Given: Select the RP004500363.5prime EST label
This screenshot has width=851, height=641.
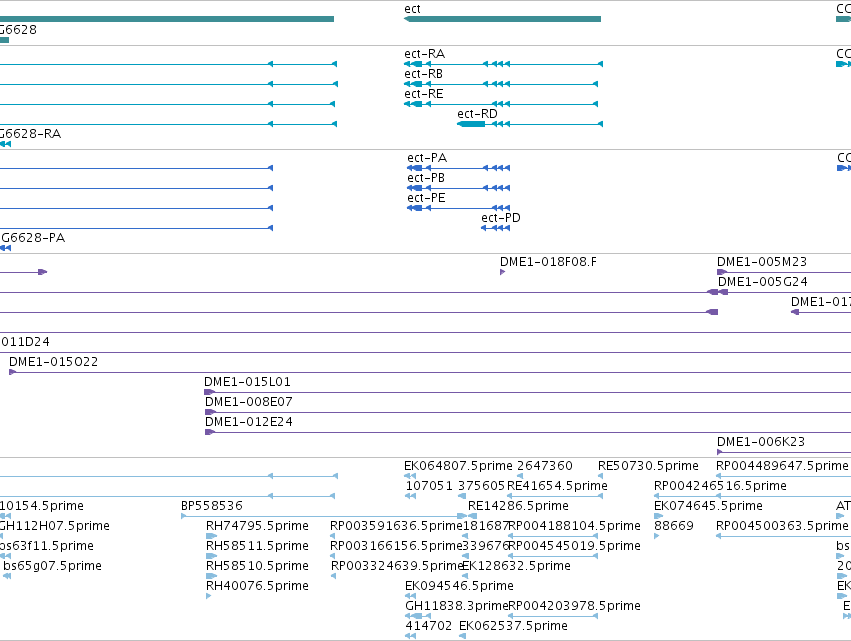Looking at the screenshot, I should [x=782, y=526].
